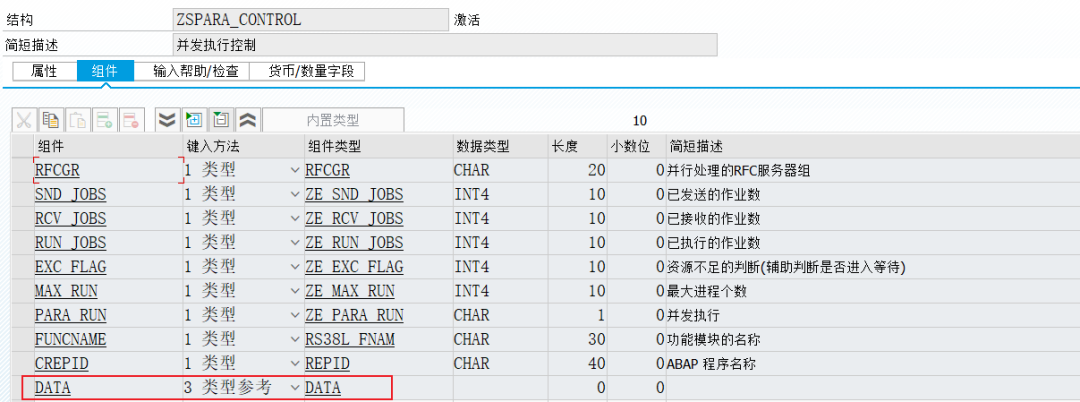The image size is (1080, 402).
Task: Delete row using the red-minus icon
Action: (130, 120)
